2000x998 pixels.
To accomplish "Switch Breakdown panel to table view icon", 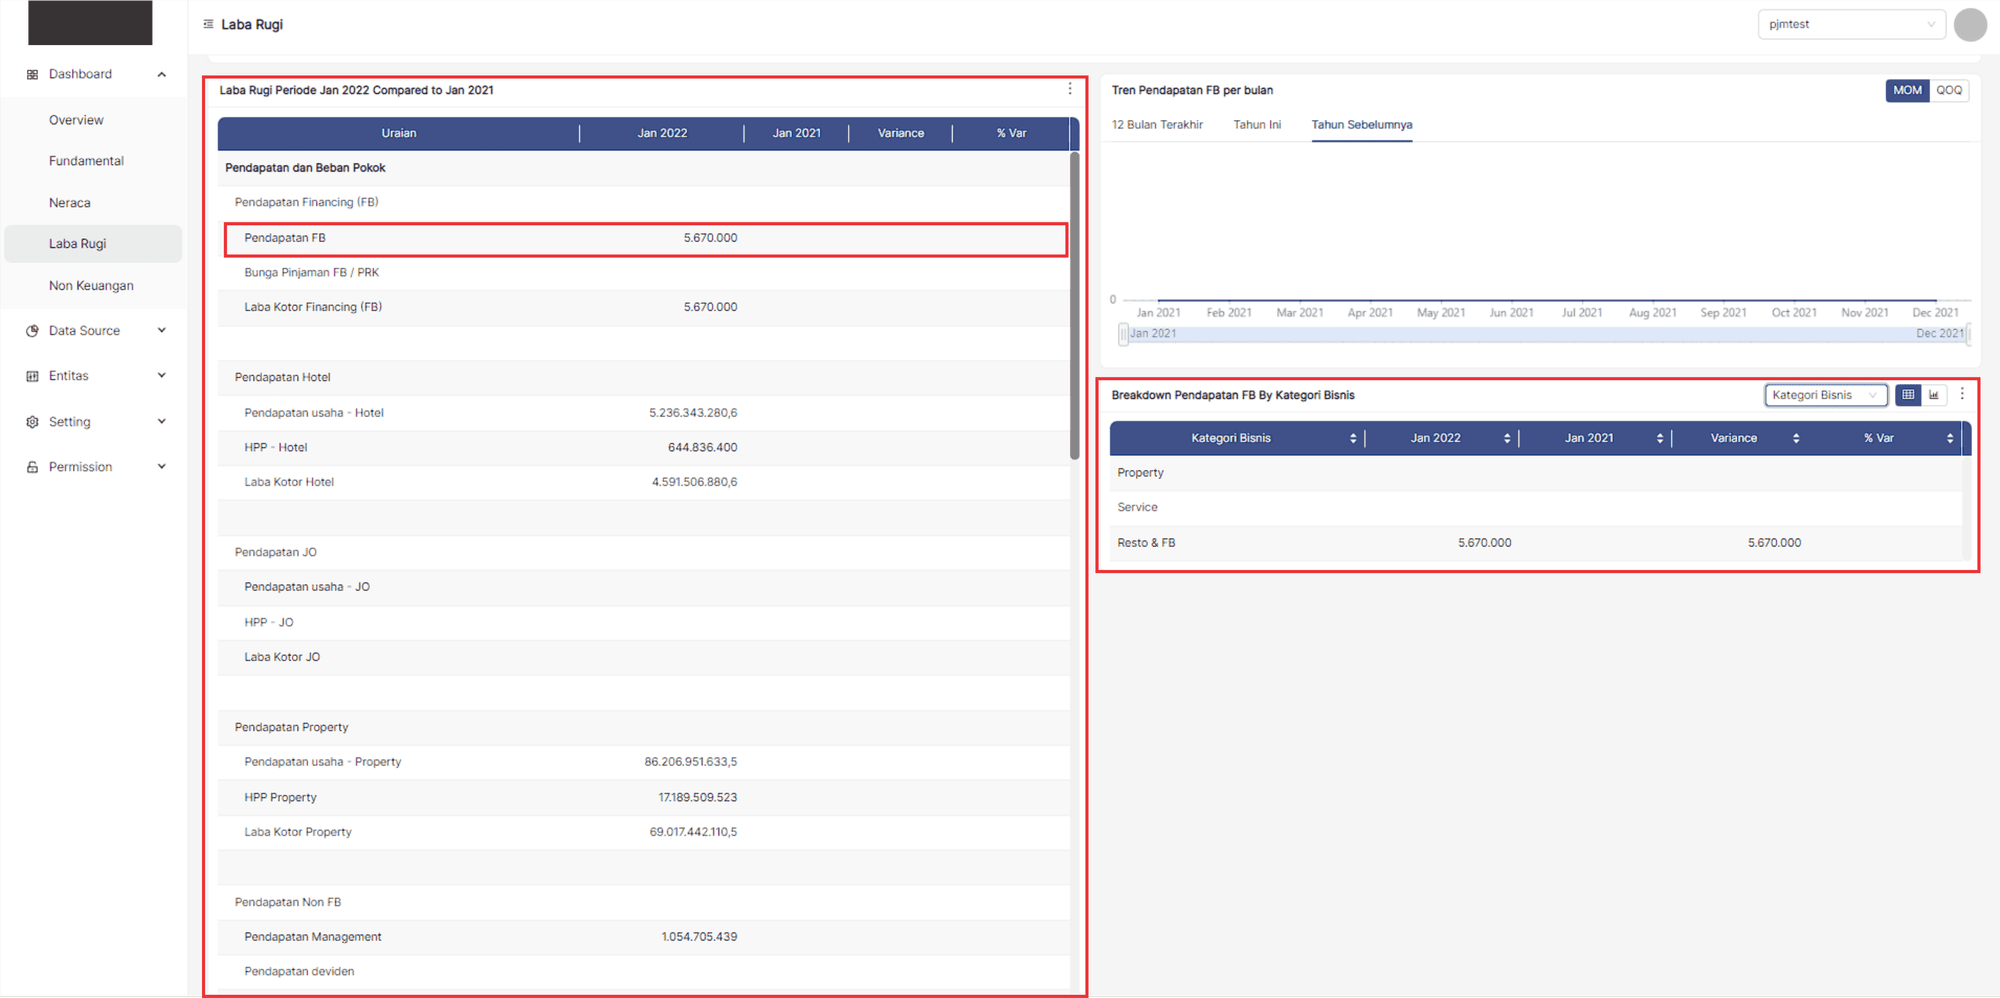I will click(1908, 395).
